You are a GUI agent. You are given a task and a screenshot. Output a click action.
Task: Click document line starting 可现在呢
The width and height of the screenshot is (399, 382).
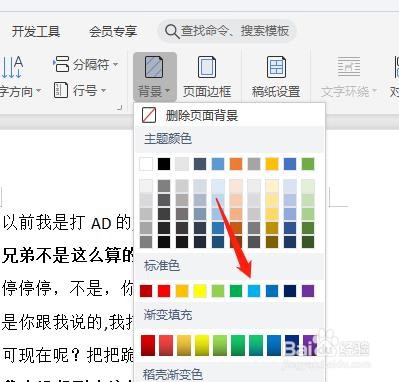pos(68,355)
